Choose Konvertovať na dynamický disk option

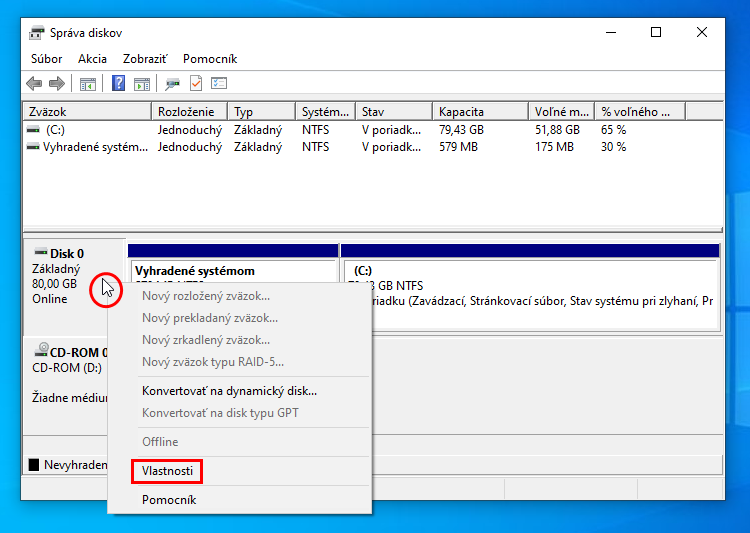tap(229, 391)
